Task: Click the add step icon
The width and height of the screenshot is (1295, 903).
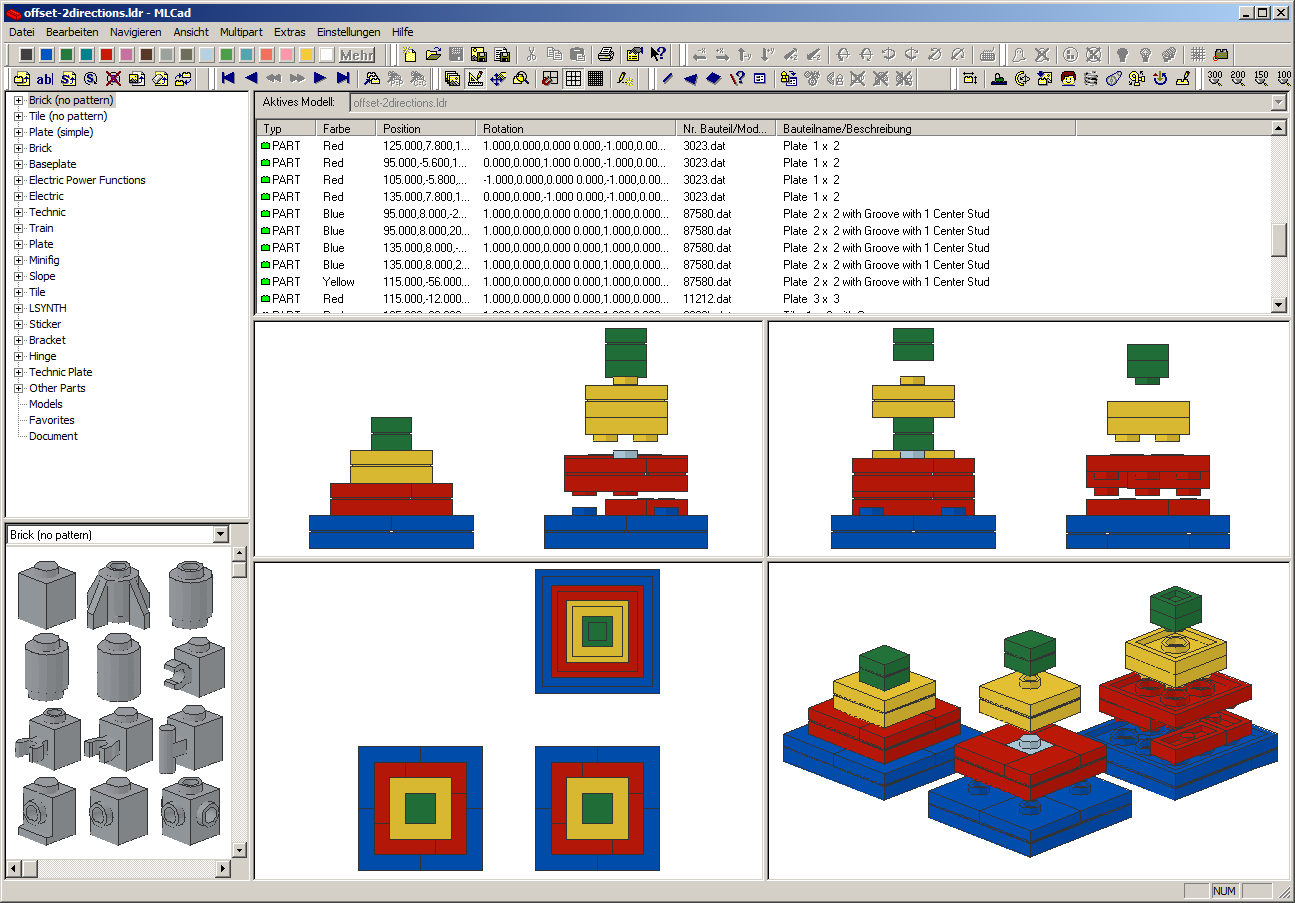Action: [x=68, y=78]
